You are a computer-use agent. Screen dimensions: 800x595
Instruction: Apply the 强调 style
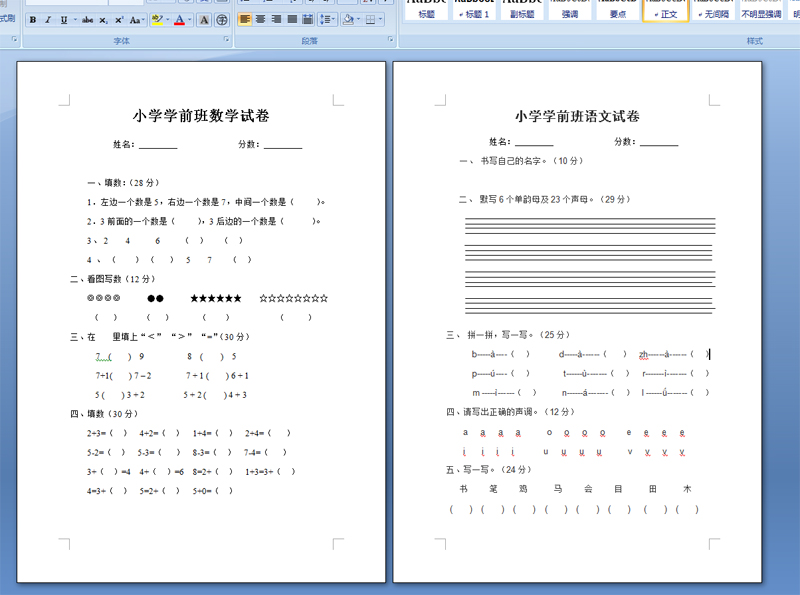pyautogui.click(x=570, y=10)
